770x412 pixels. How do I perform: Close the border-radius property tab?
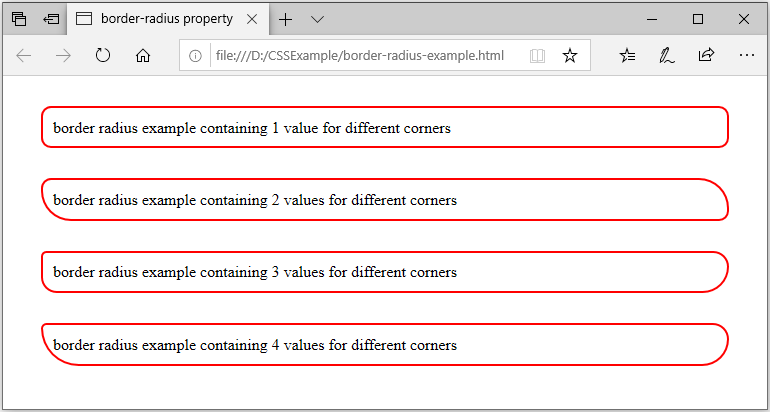[x=251, y=19]
